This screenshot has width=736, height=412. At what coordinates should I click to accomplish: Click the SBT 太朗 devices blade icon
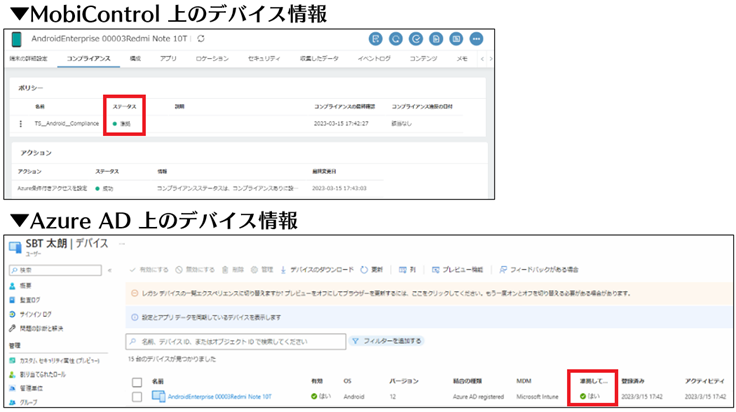click(x=15, y=247)
